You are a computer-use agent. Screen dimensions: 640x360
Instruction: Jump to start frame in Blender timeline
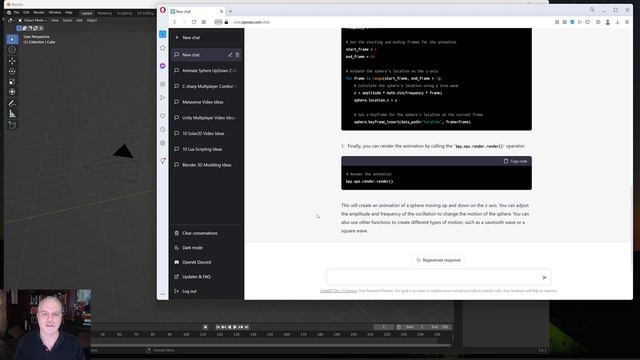(x=218, y=327)
